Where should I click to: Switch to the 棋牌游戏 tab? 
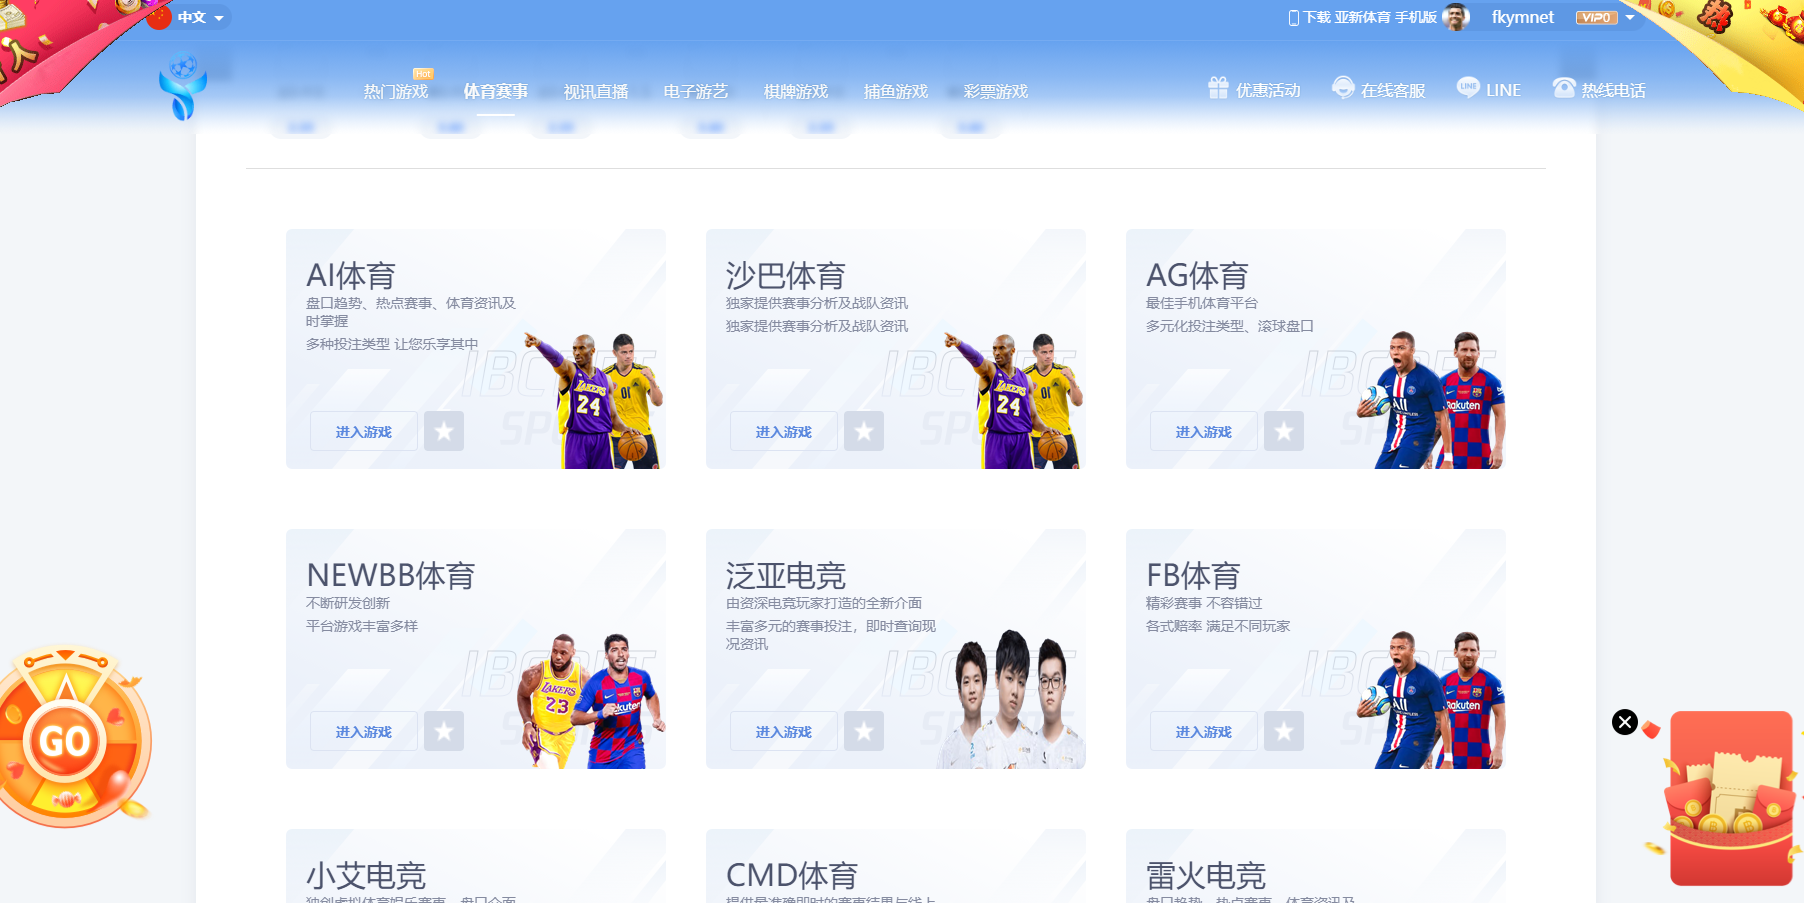click(794, 90)
